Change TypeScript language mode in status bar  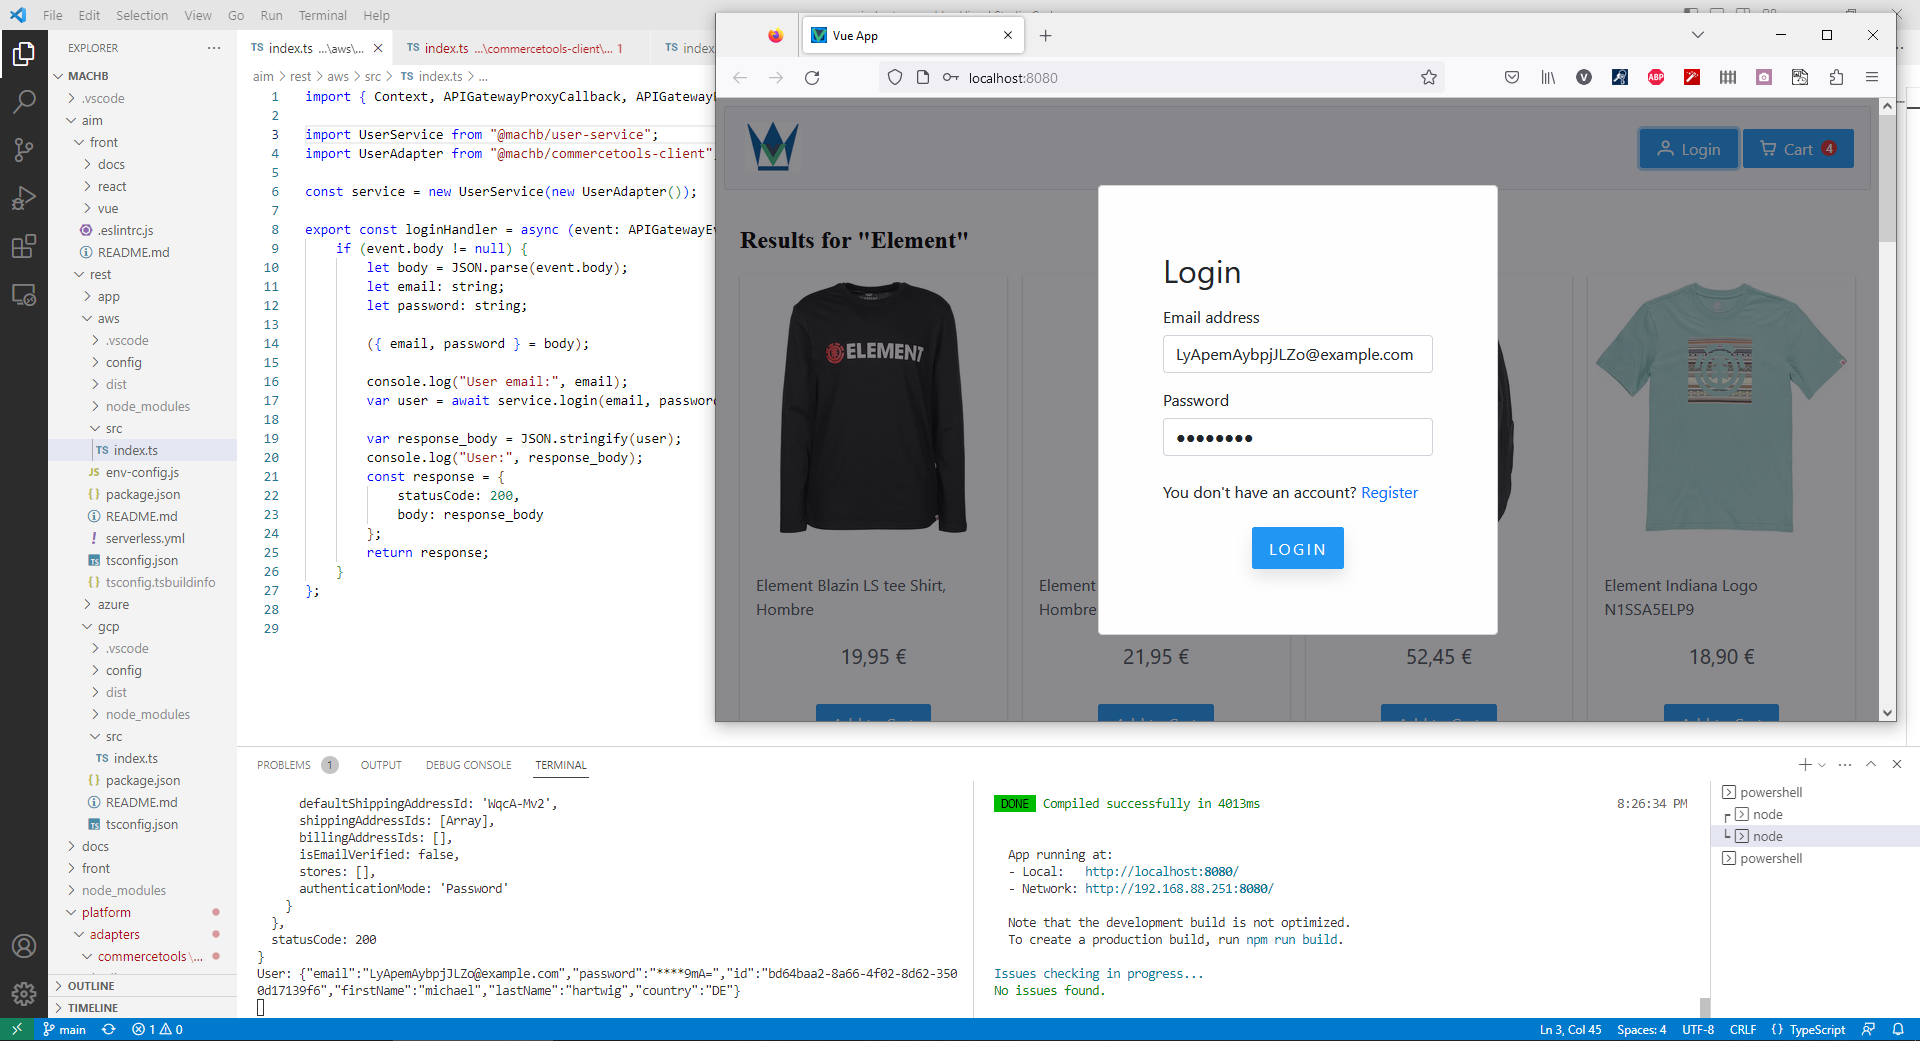point(1816,1030)
